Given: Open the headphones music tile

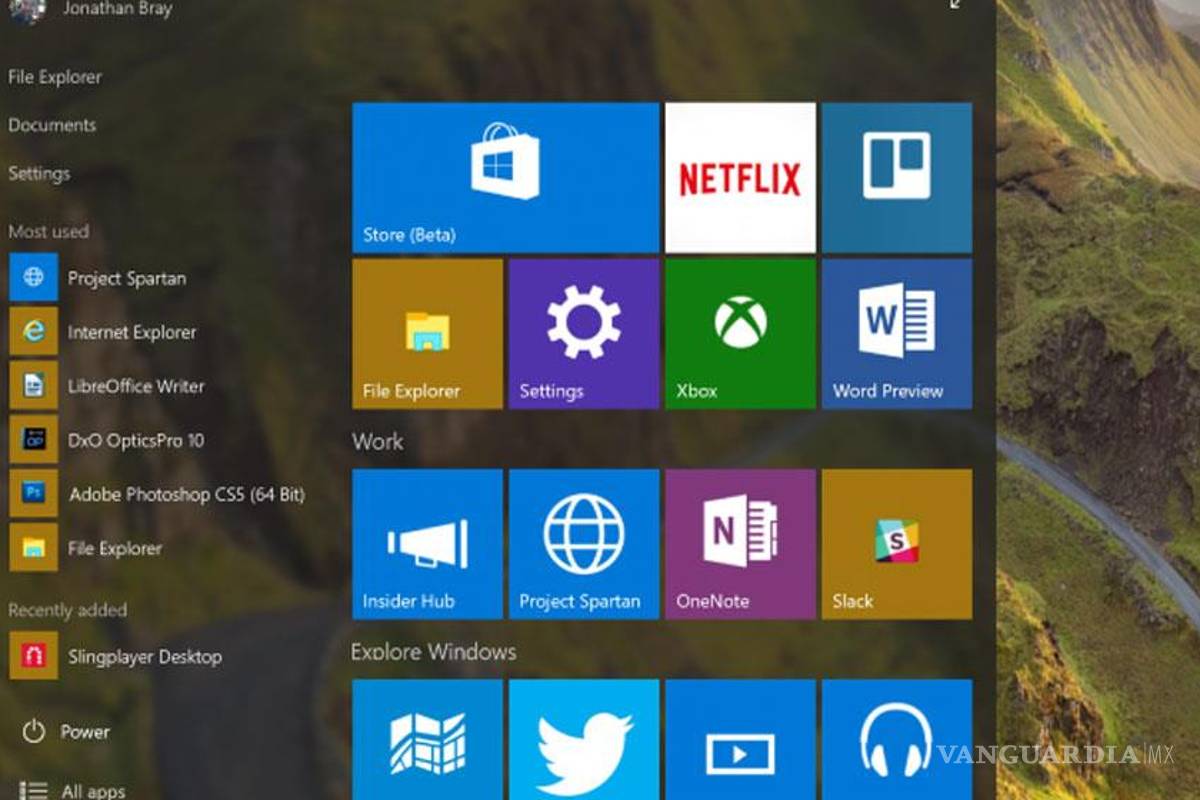Looking at the screenshot, I should click(896, 745).
